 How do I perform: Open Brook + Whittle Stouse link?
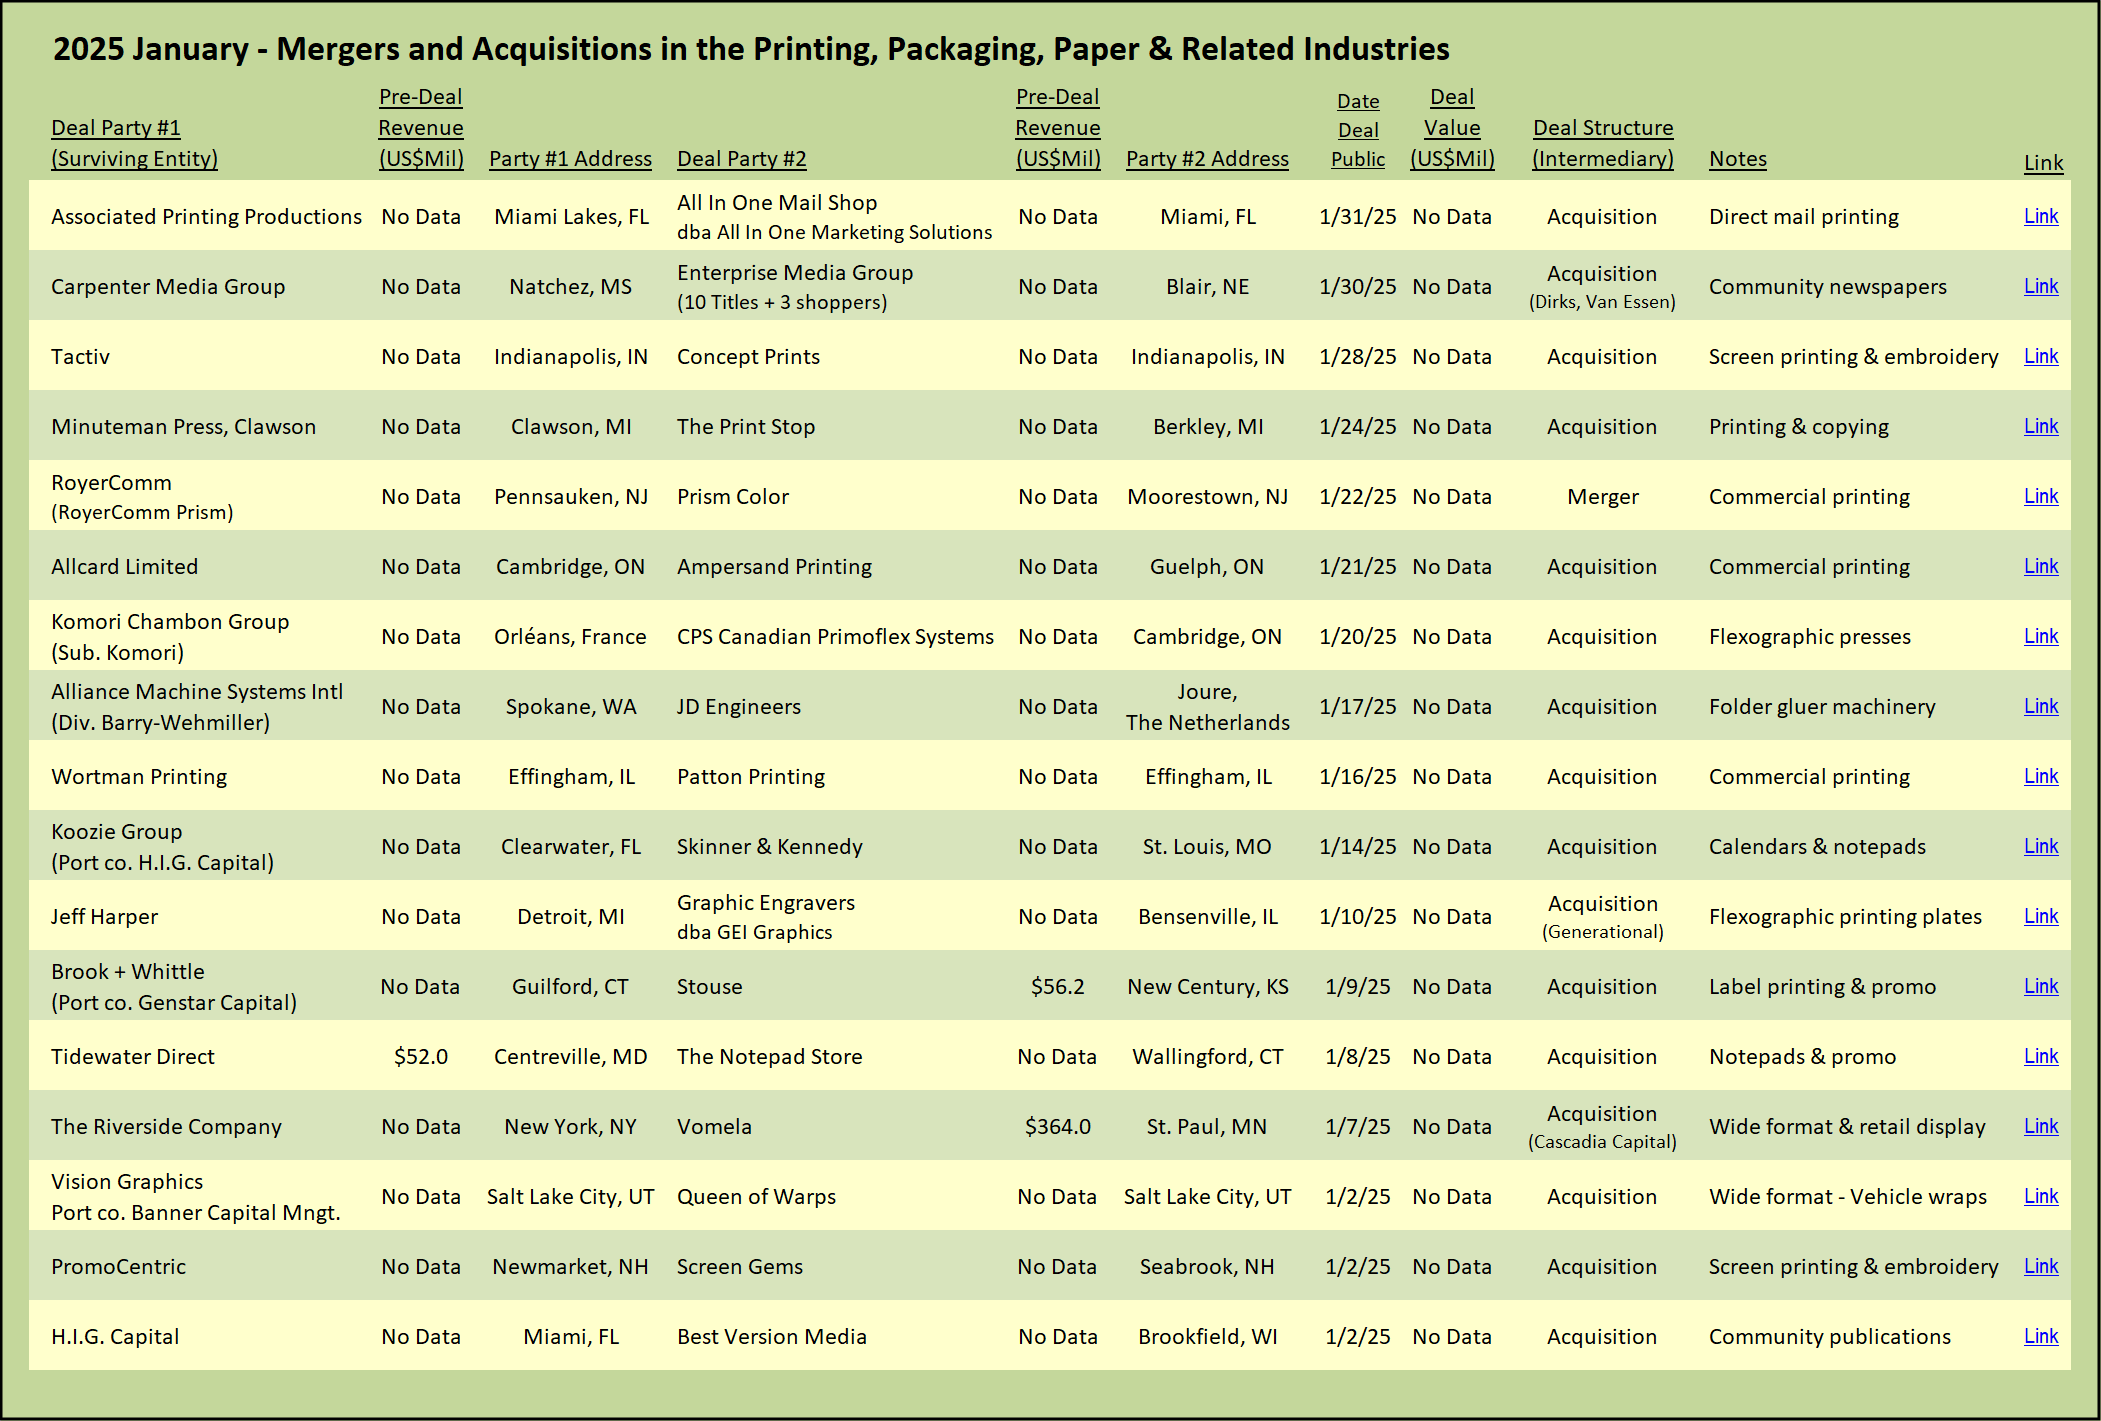[x=2040, y=986]
